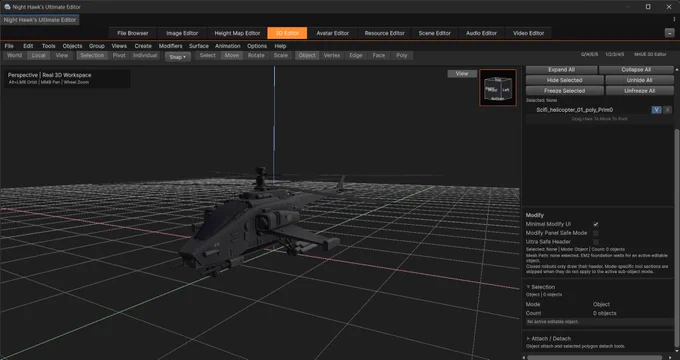Viewport: 680px width, 360px height.
Task: Open the Edit menu
Action: point(28,46)
